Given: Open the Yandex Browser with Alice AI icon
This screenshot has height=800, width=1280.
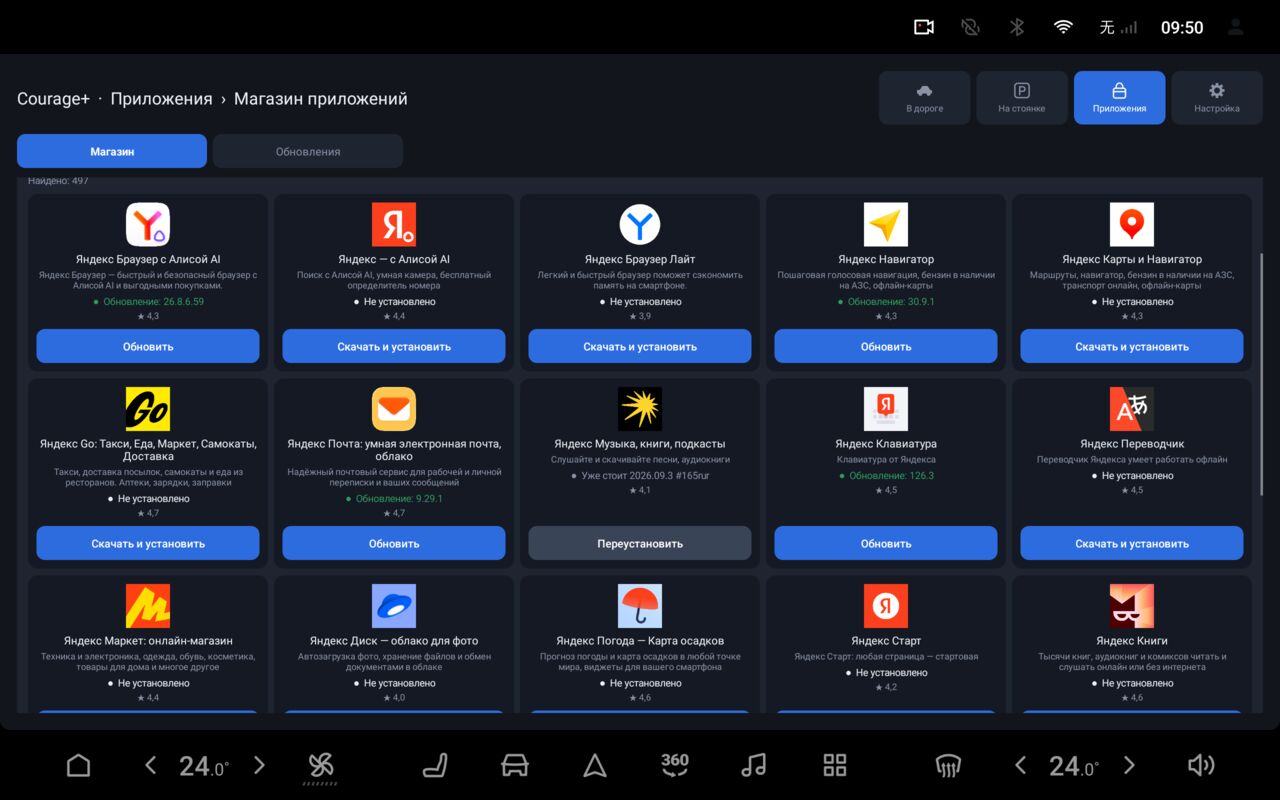Looking at the screenshot, I should (x=148, y=225).
